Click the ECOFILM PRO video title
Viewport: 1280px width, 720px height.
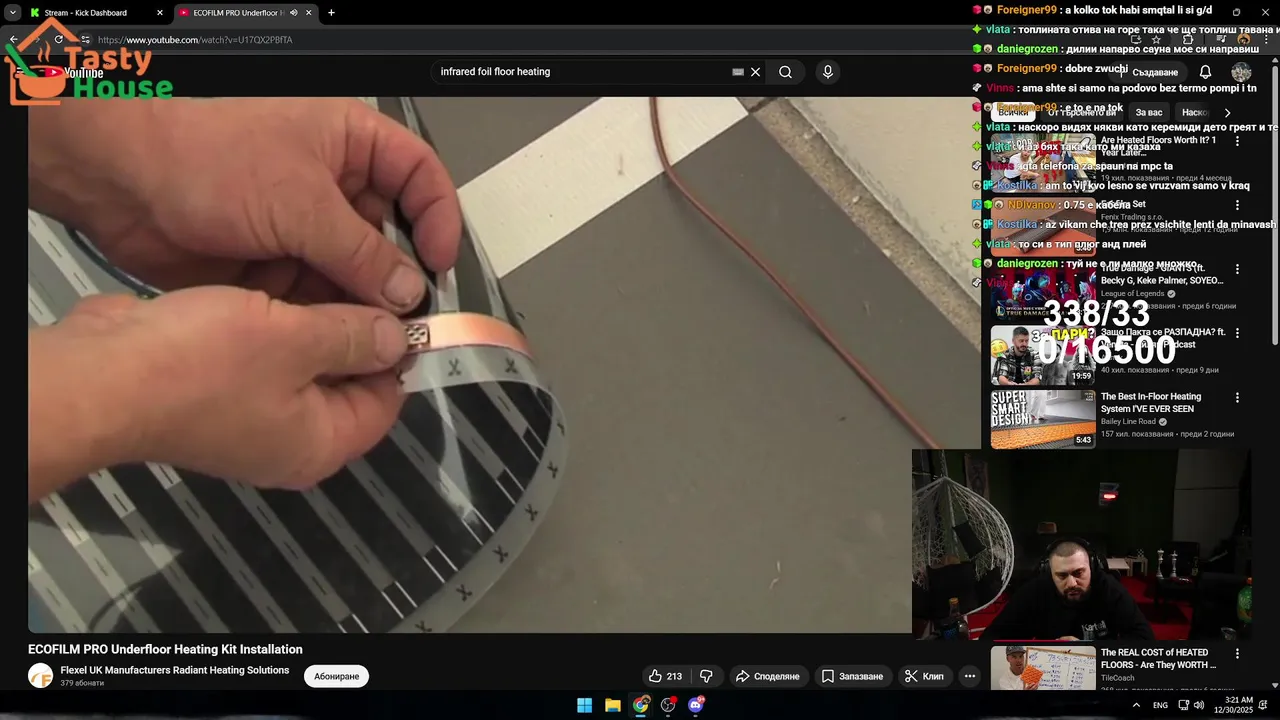click(165, 649)
